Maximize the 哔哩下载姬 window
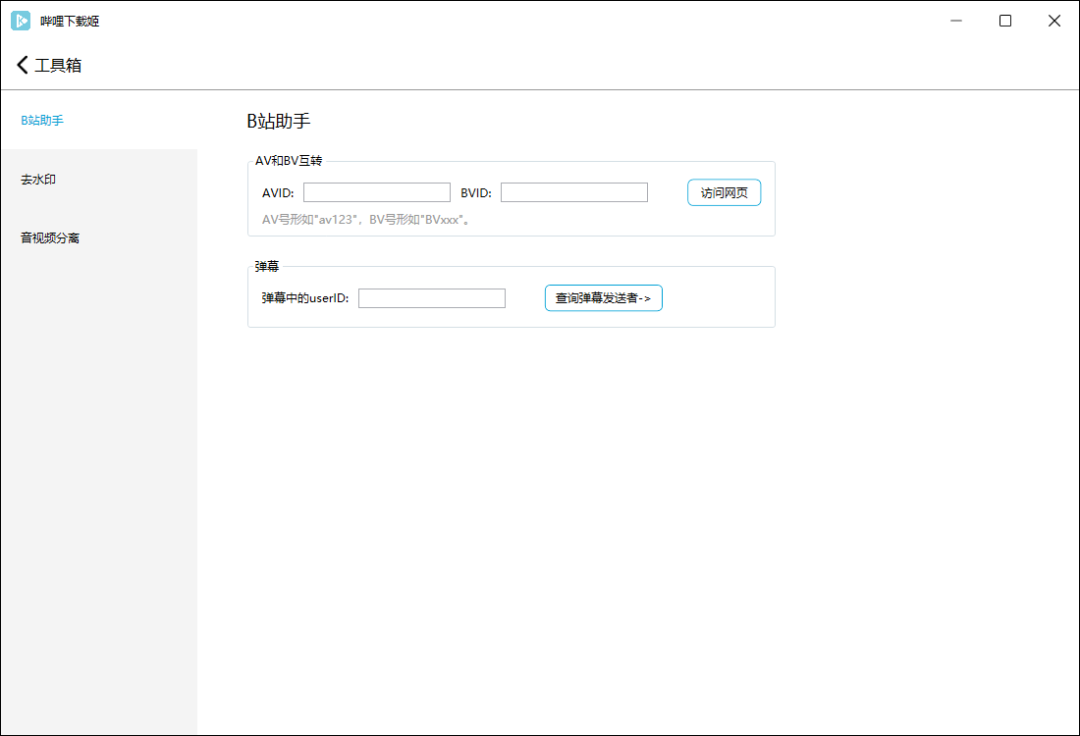The height and width of the screenshot is (736, 1080). point(1005,21)
